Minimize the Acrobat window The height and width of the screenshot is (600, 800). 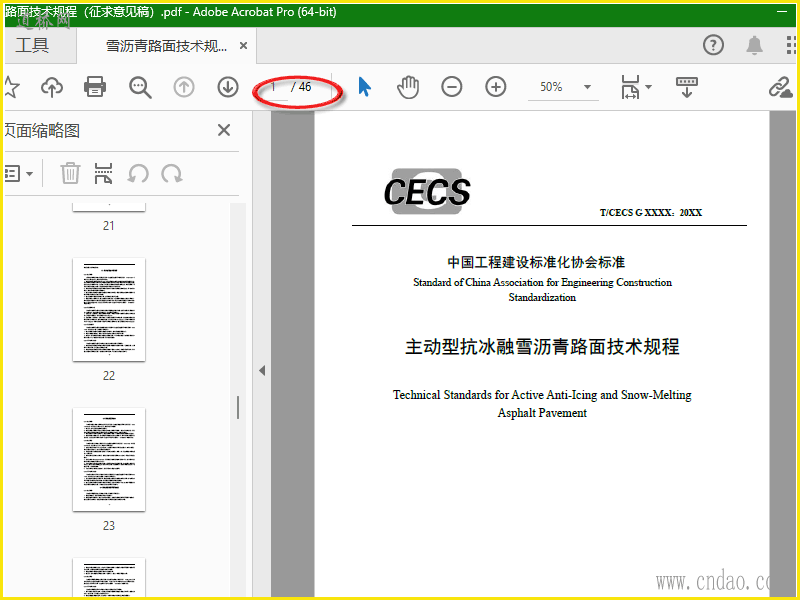782,12
